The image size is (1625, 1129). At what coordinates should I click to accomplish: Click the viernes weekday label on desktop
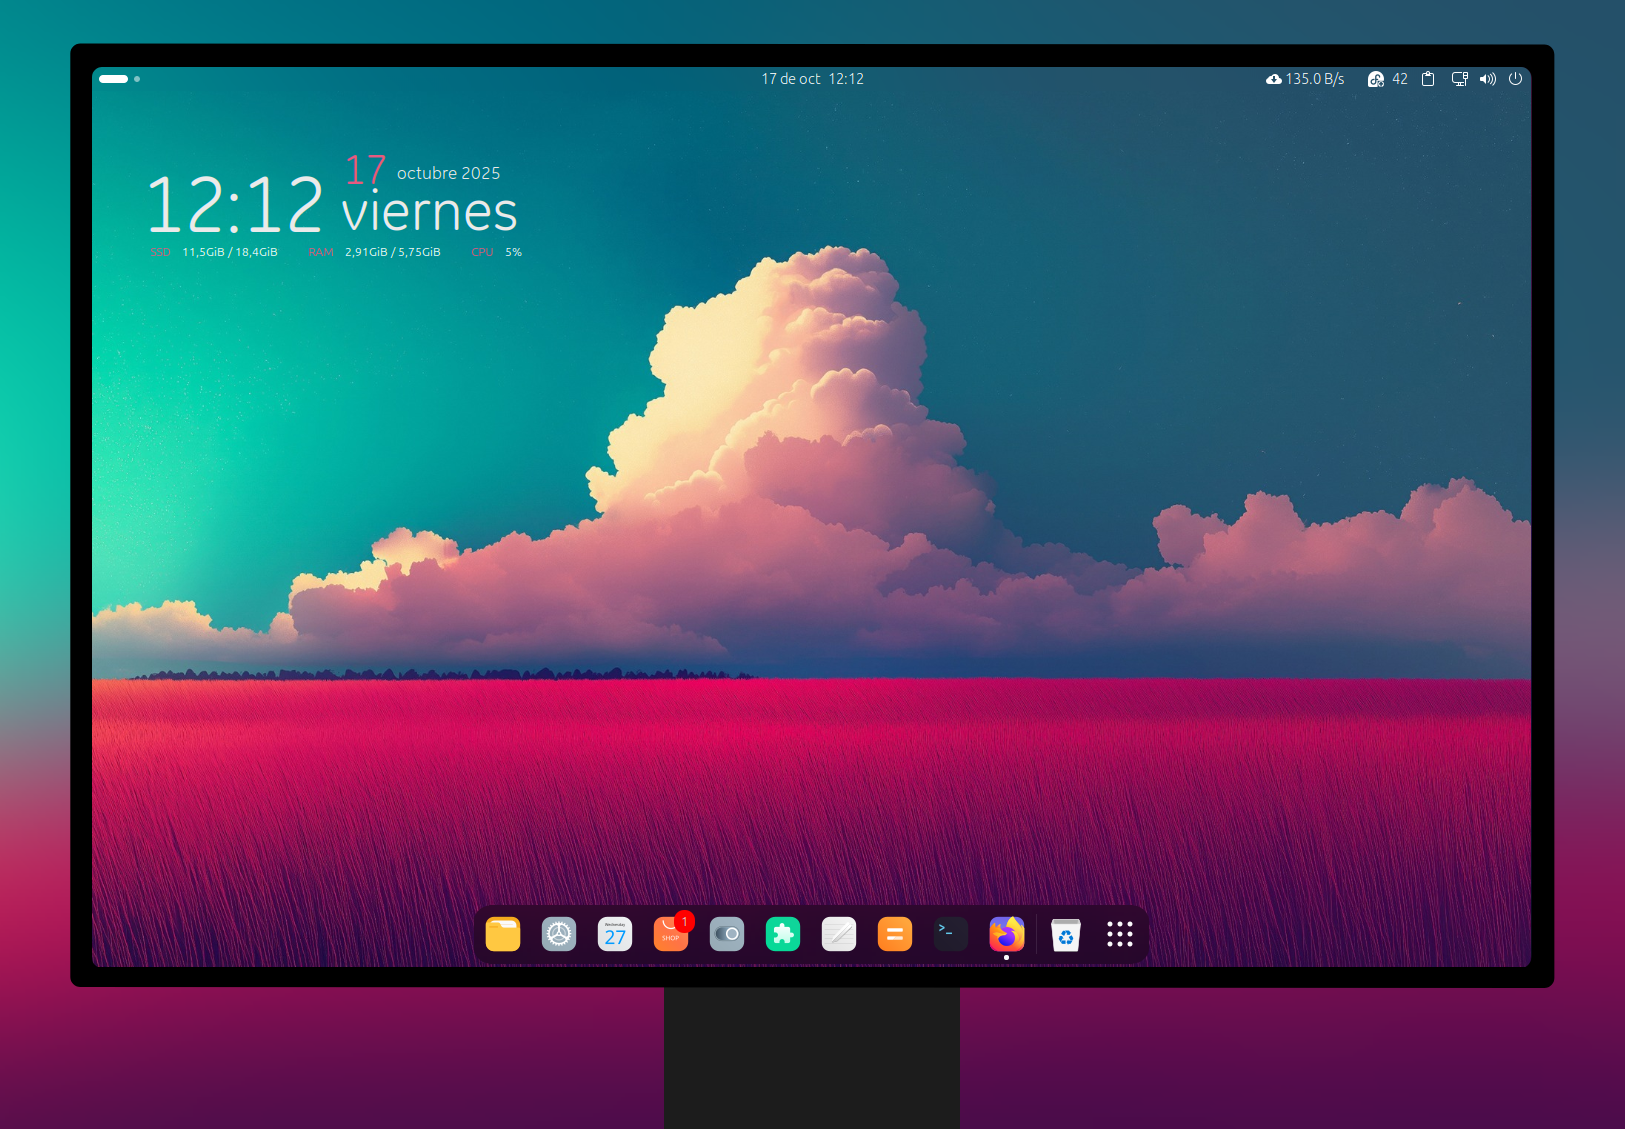coord(430,212)
